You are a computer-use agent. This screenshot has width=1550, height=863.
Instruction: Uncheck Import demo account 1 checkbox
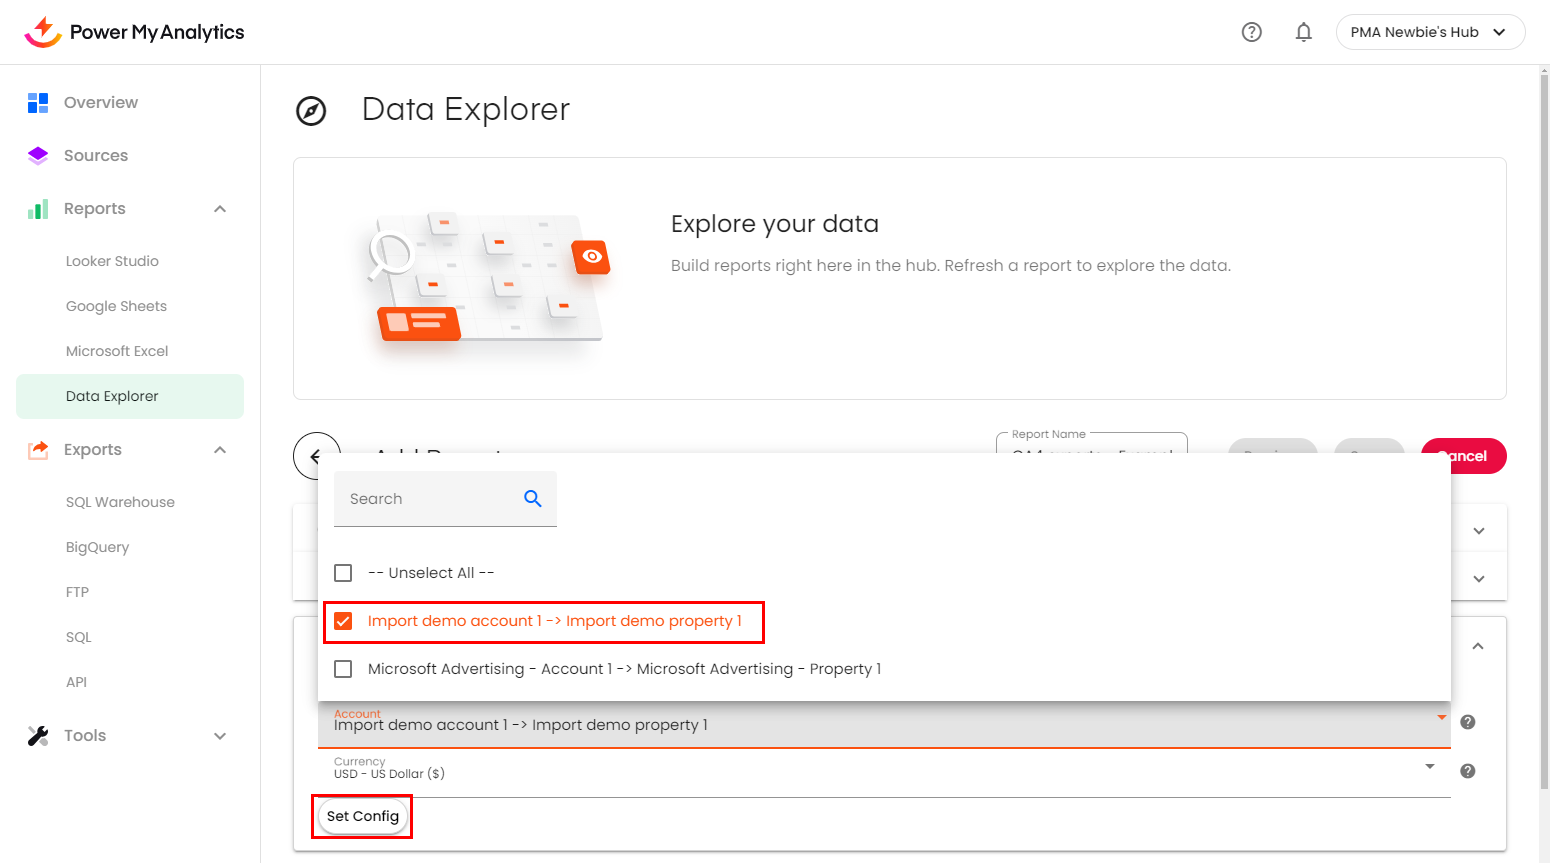[x=343, y=621]
